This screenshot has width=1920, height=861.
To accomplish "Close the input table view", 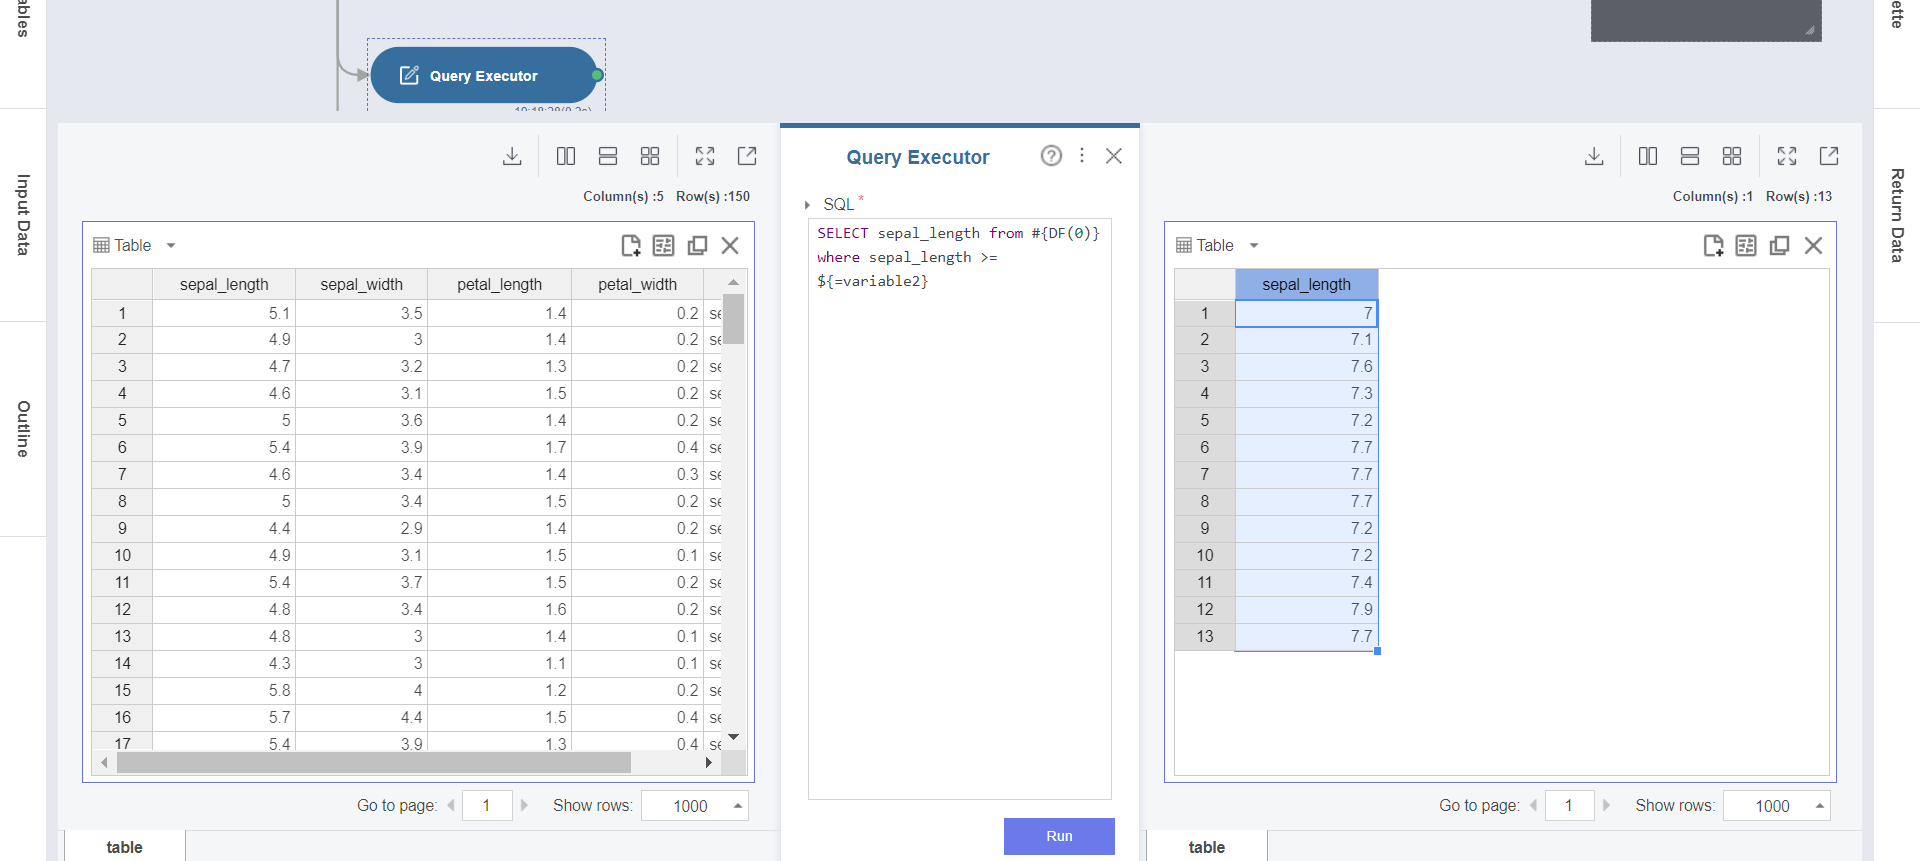I will coord(730,245).
